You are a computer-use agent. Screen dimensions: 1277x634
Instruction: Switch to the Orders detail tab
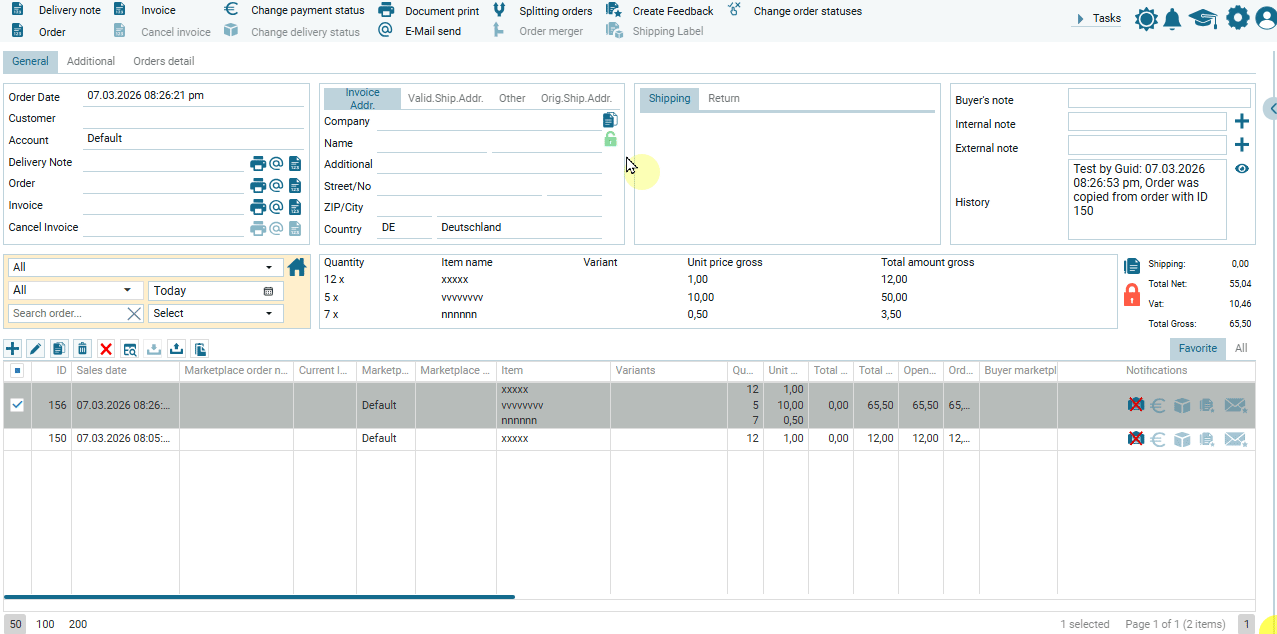(x=164, y=62)
